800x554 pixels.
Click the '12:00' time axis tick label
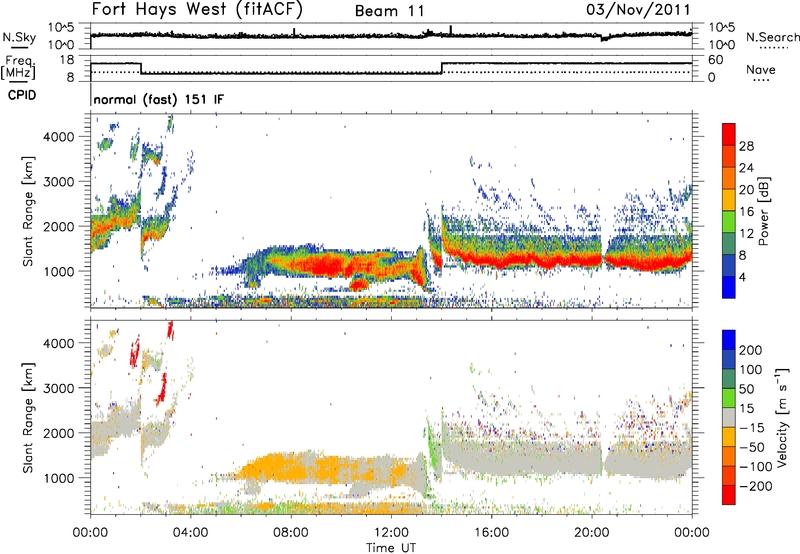pos(391,533)
